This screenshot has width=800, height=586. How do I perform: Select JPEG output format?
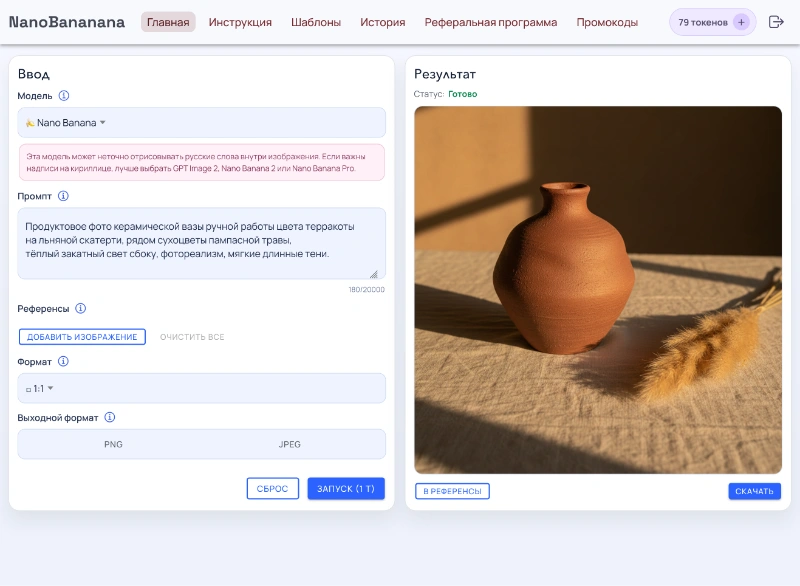289,444
